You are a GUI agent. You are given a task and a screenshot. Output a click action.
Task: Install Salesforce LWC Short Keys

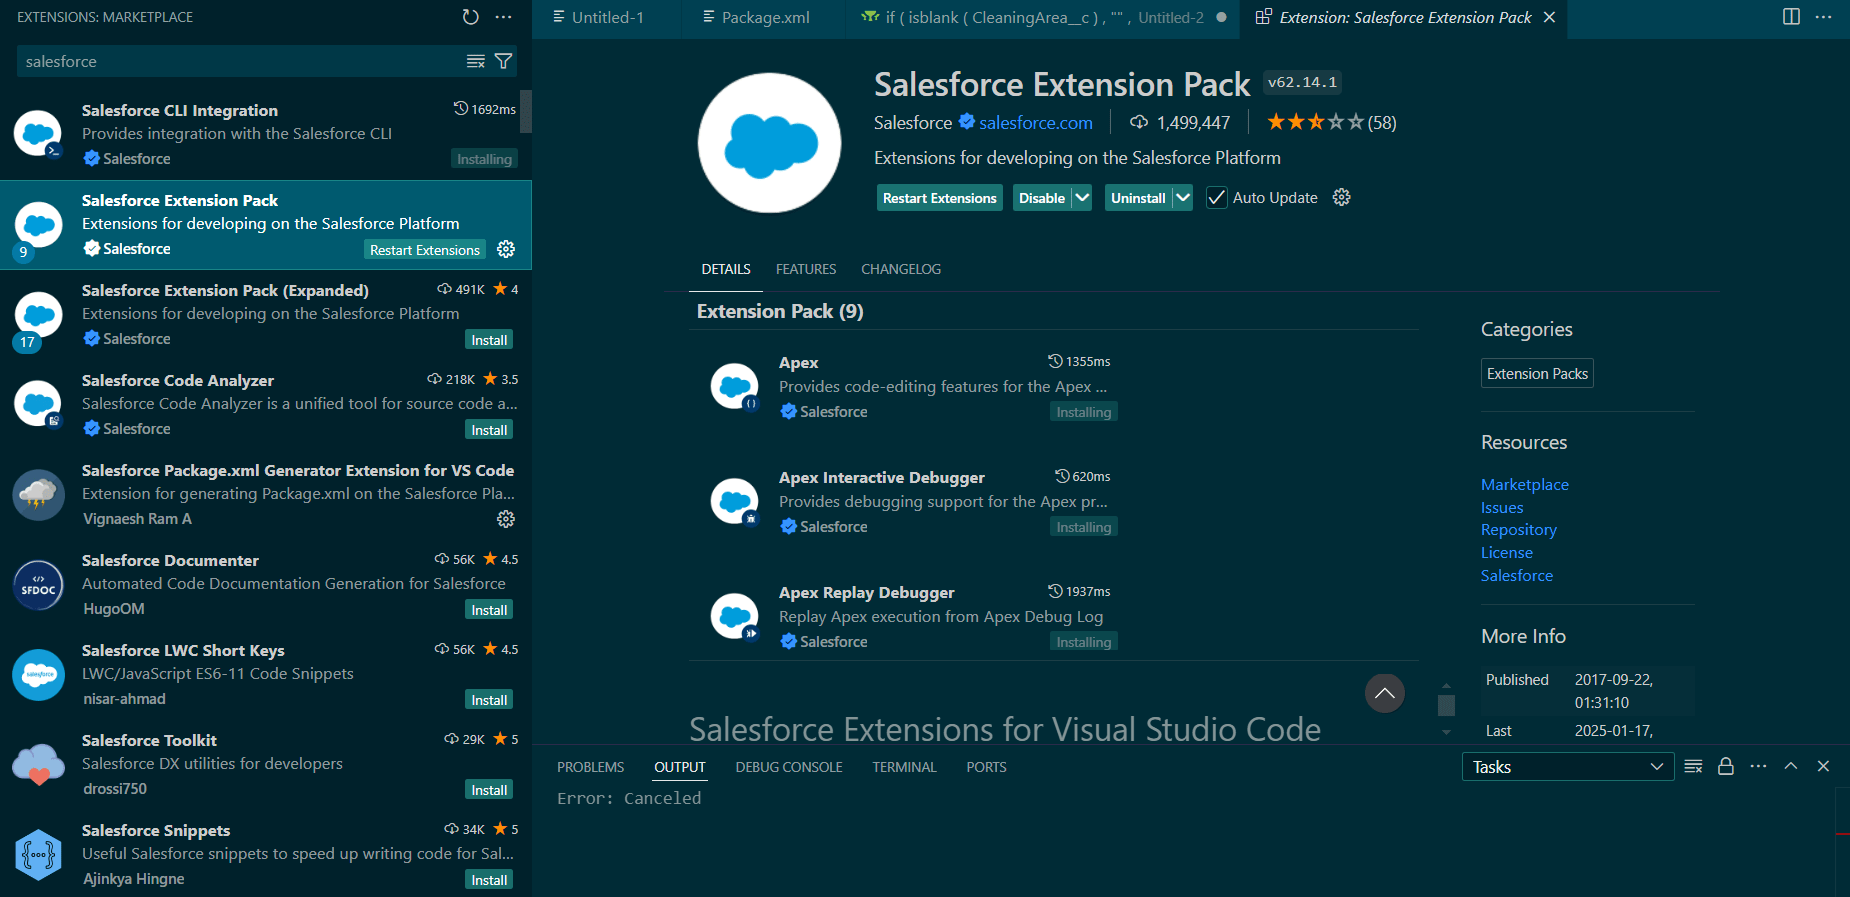coord(489,700)
